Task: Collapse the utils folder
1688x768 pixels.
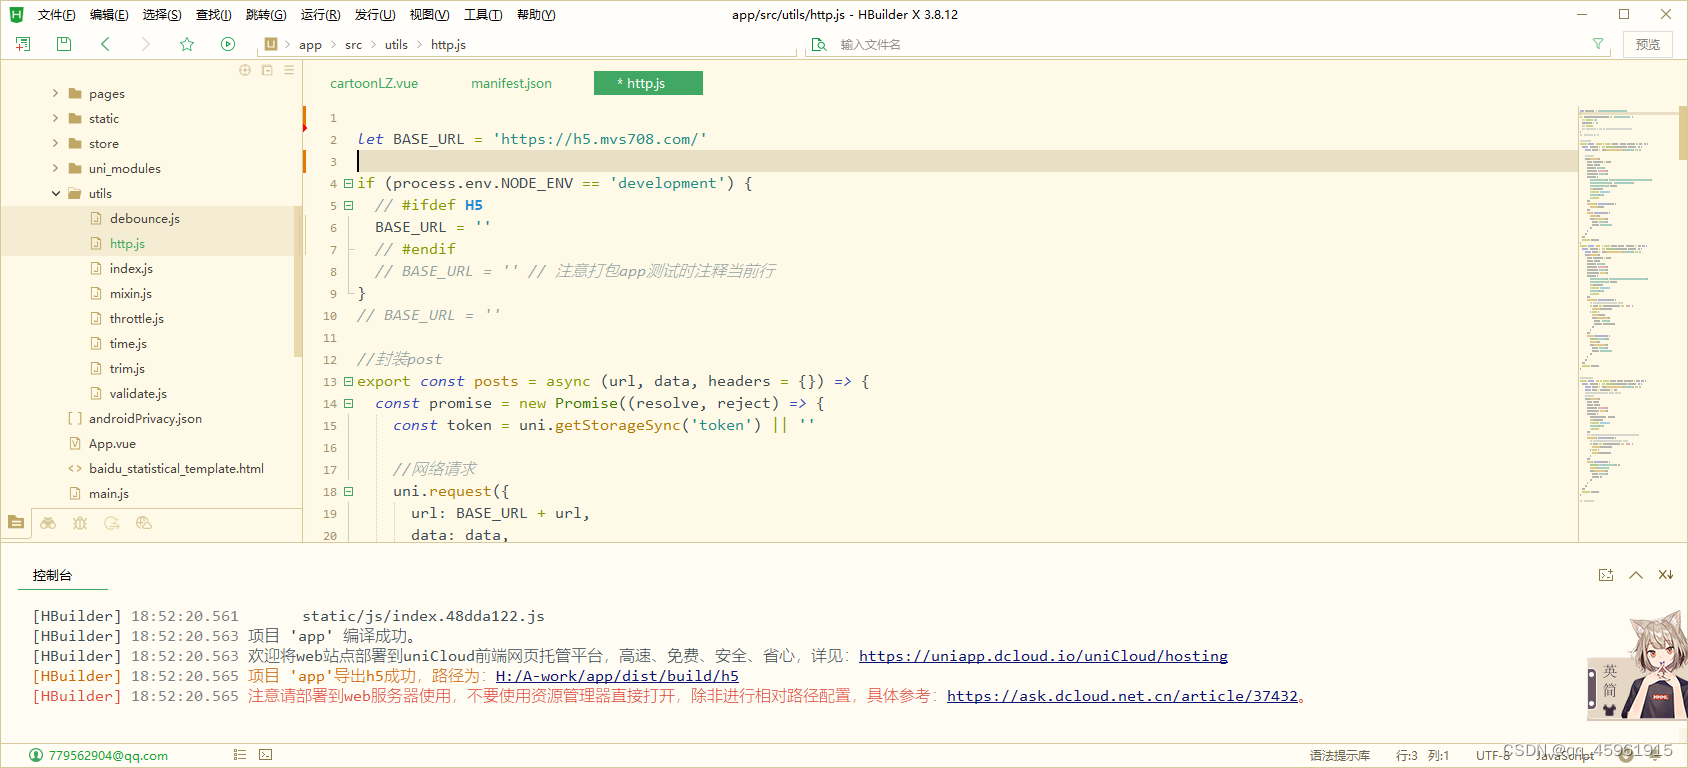Action: click(56, 193)
